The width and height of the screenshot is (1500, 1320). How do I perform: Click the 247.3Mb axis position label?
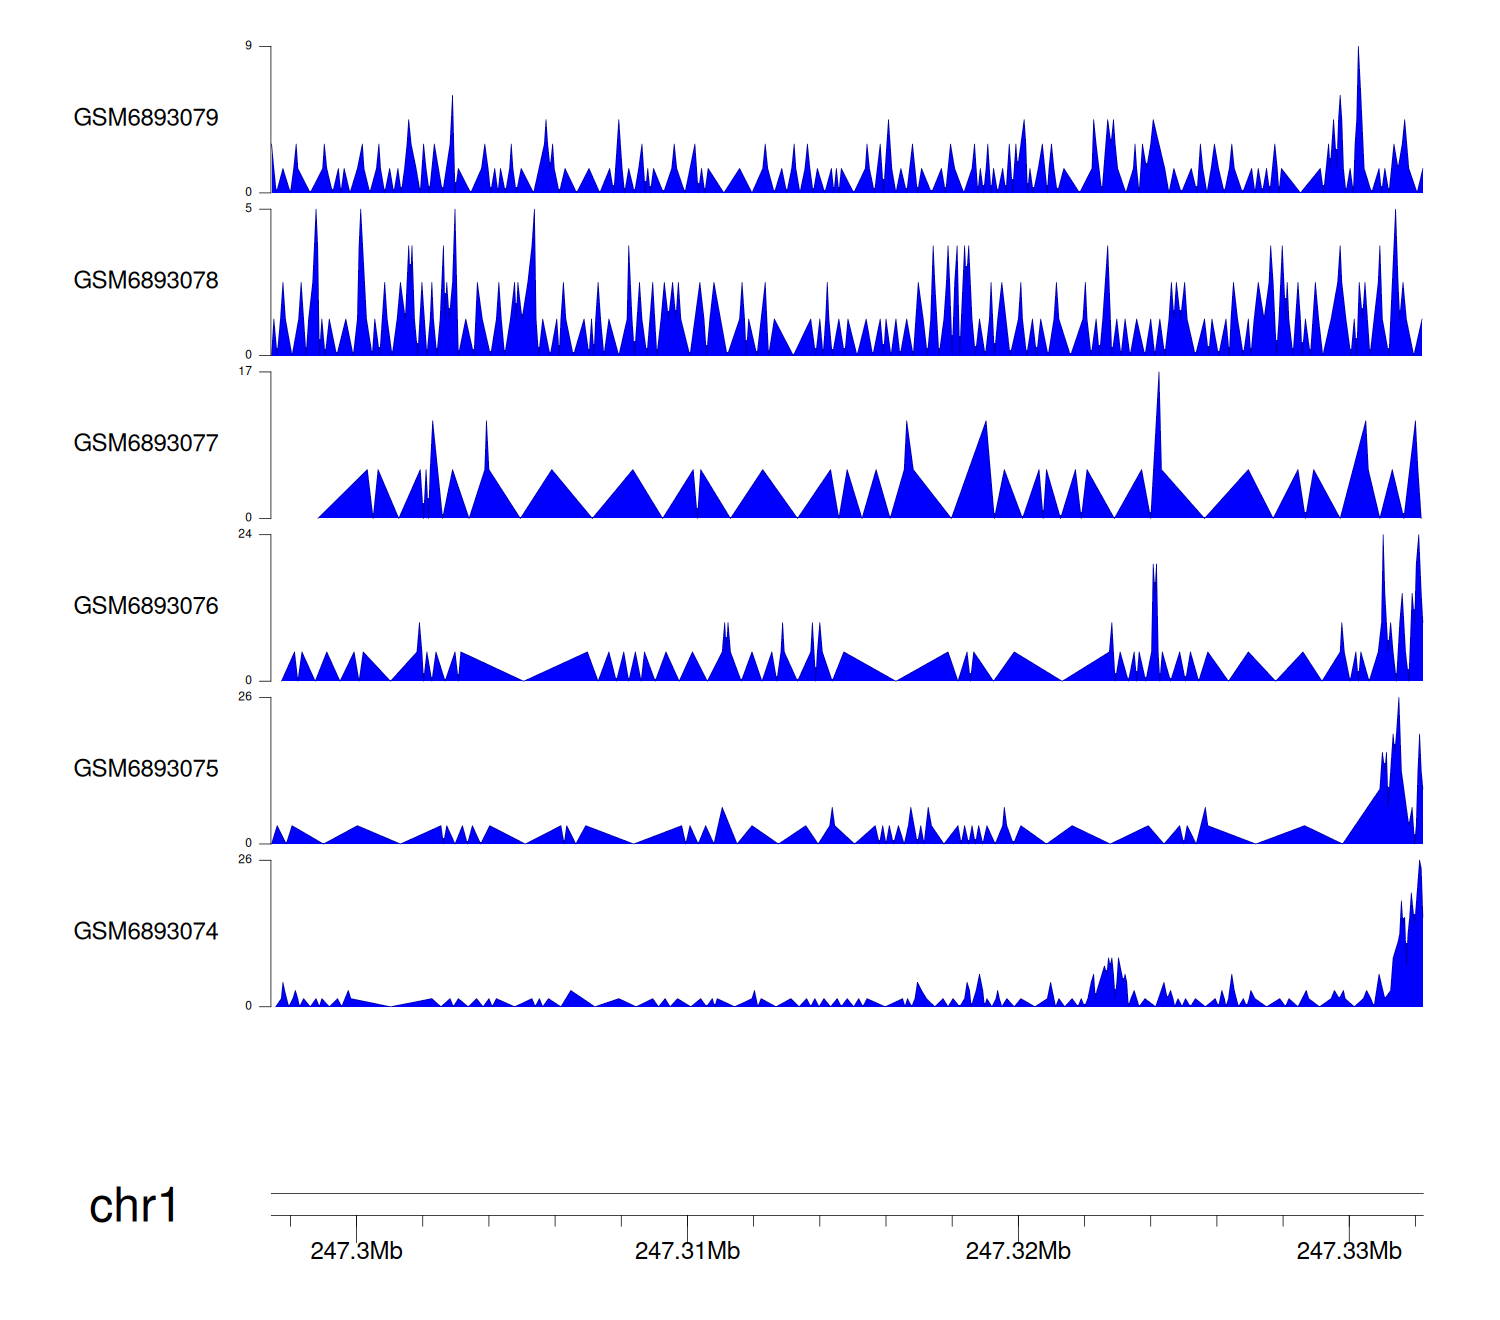point(356,1251)
